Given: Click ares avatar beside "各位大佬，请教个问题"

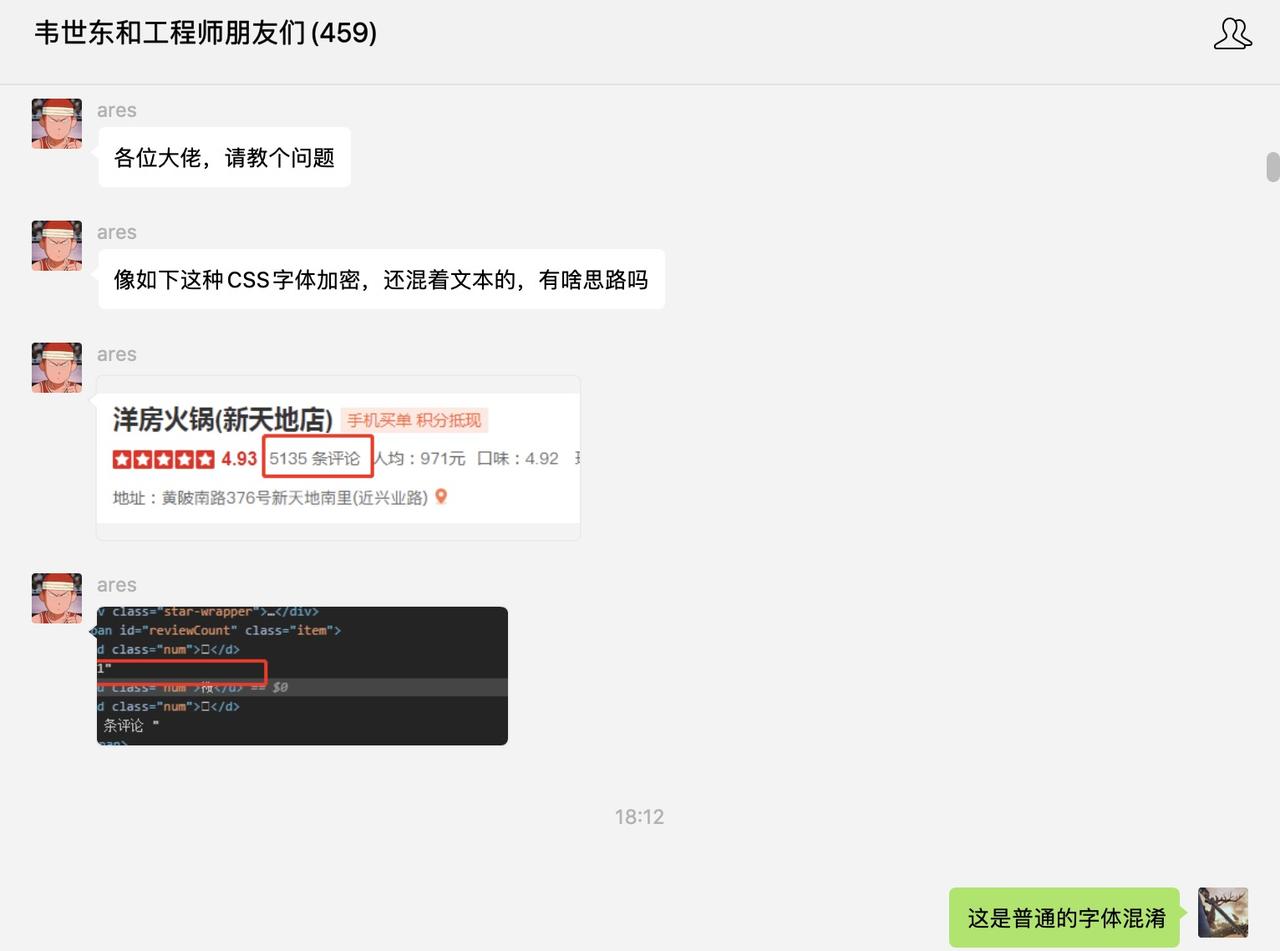Looking at the screenshot, I should pos(57,124).
